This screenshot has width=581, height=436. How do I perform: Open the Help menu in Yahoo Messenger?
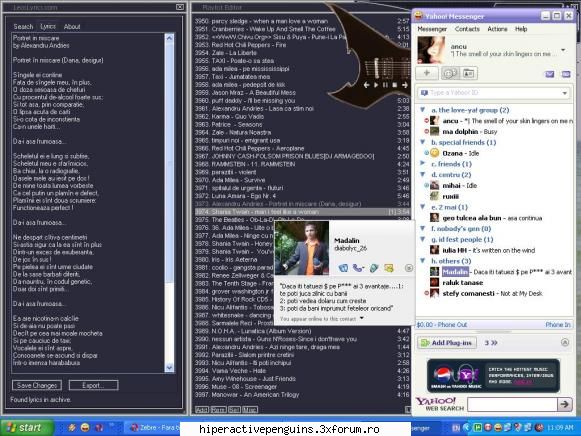[x=521, y=29]
